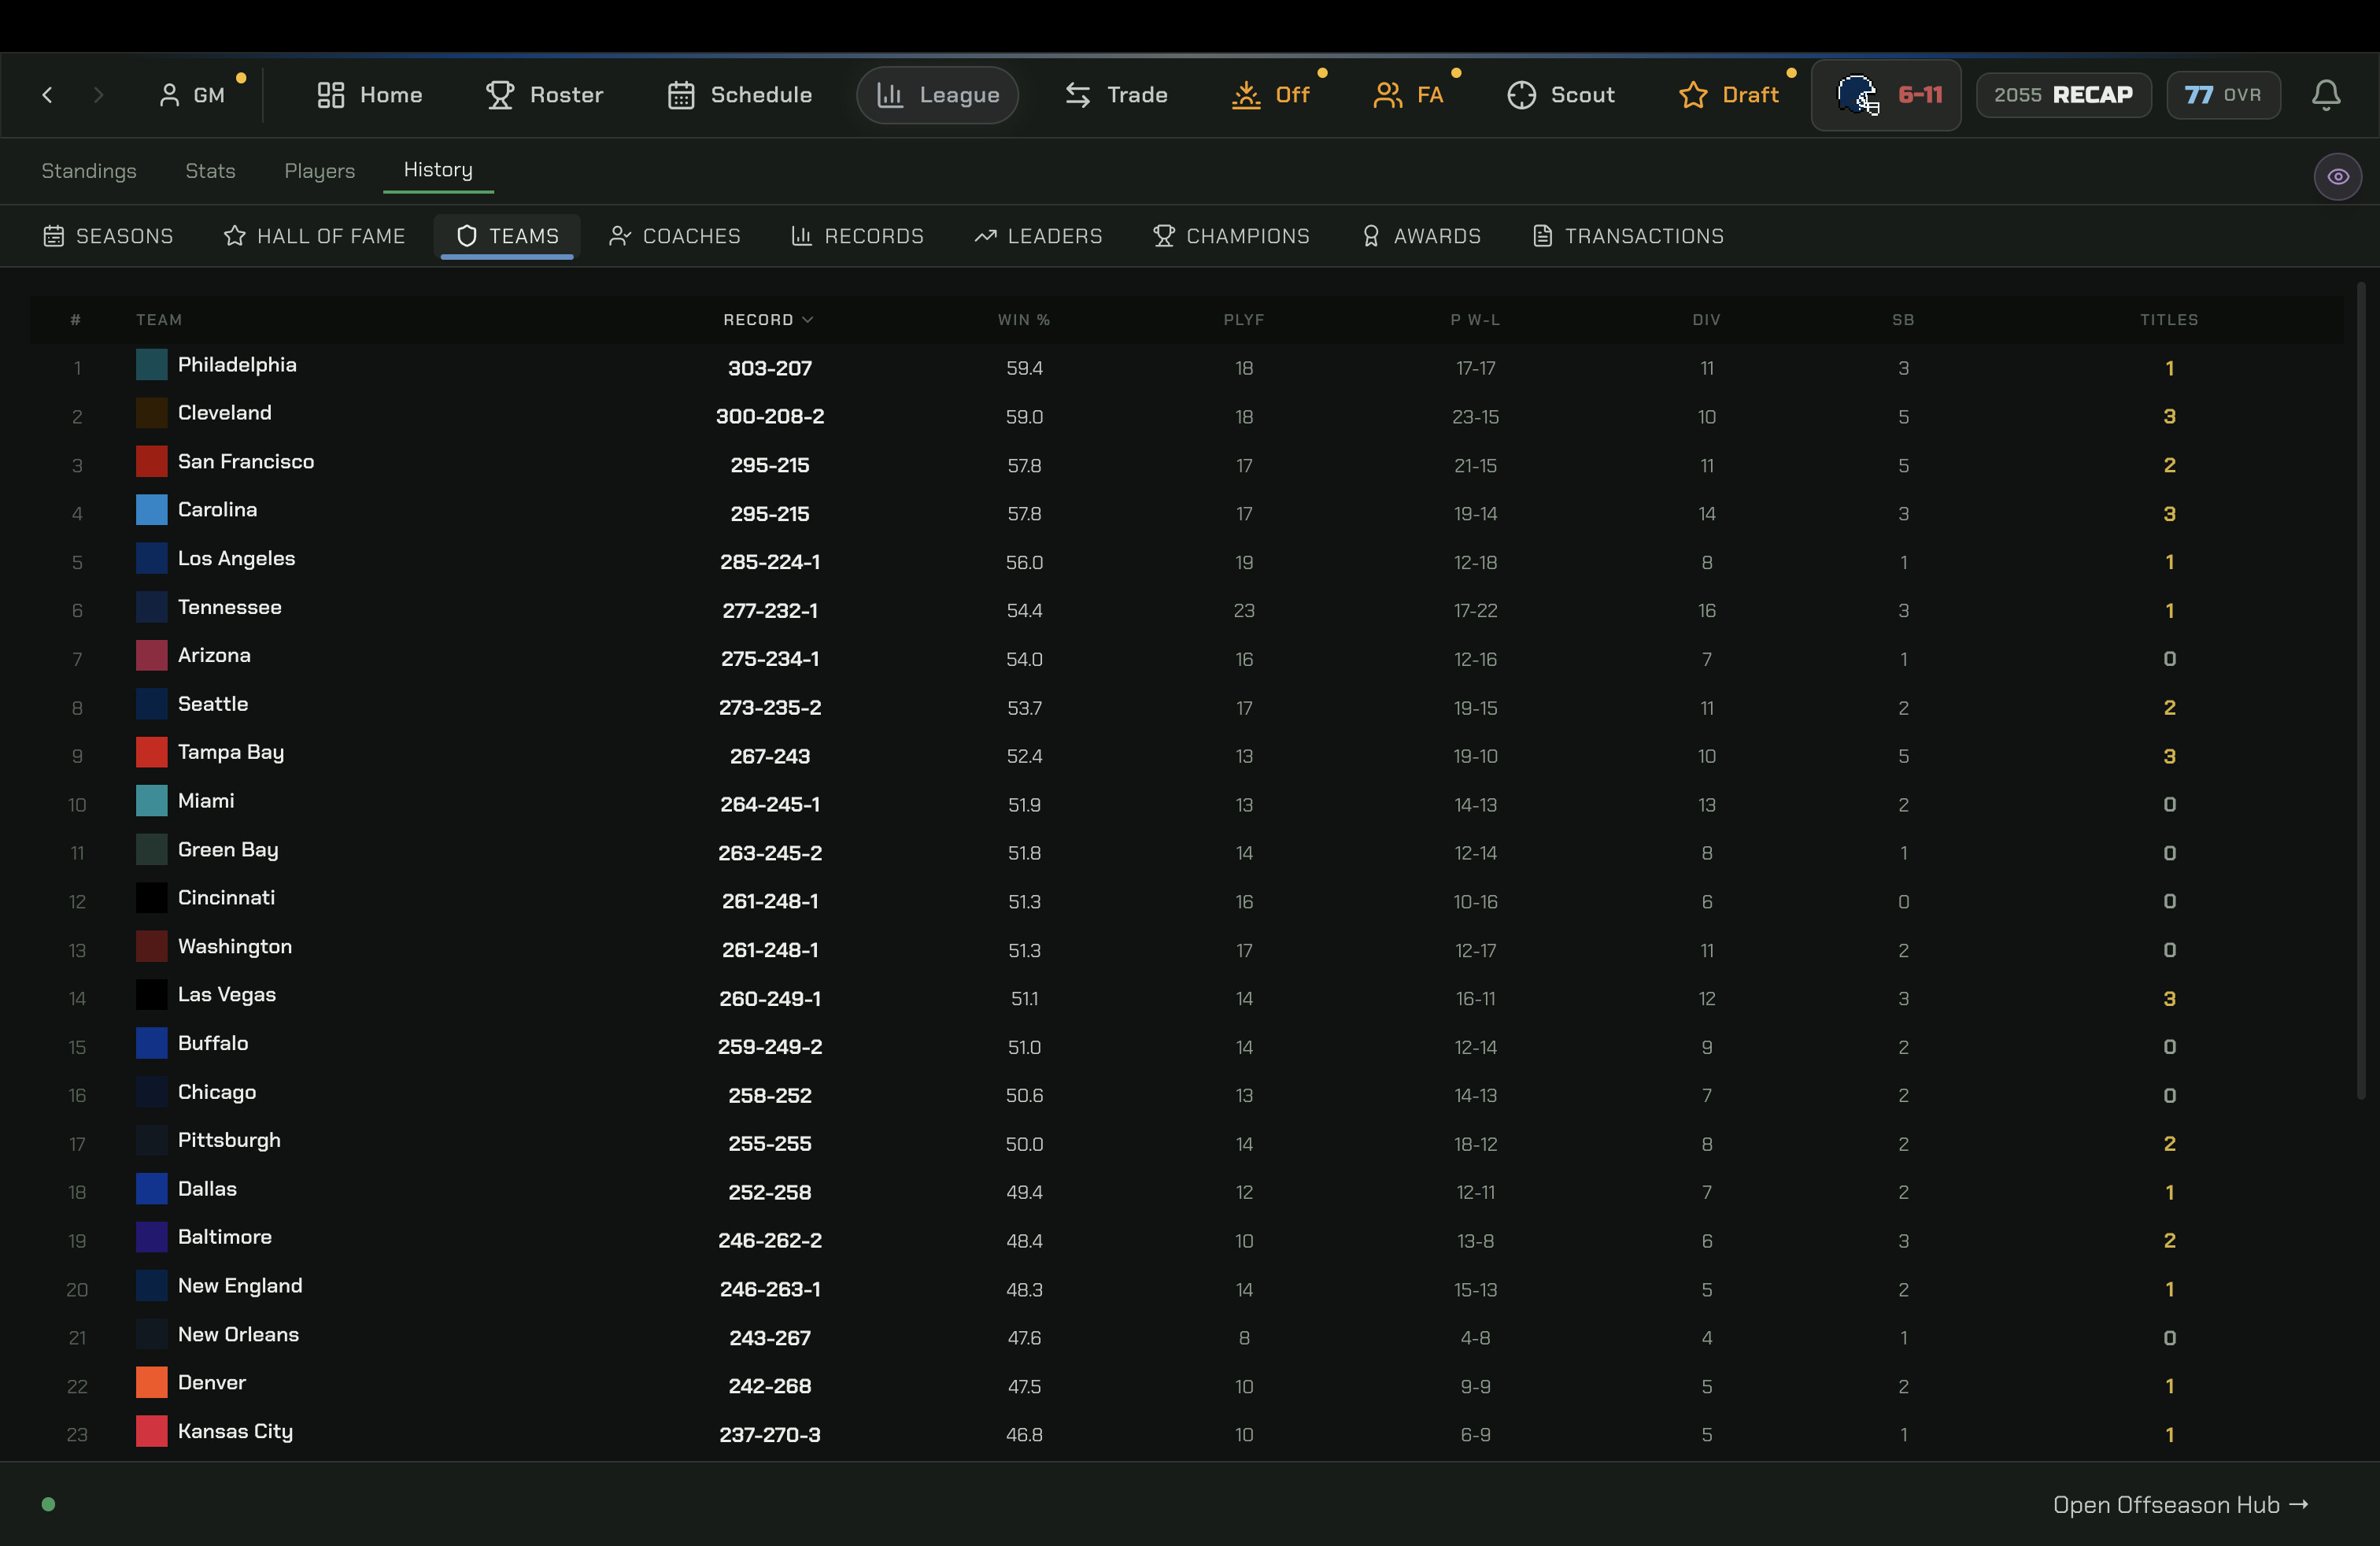Open the Hall of Fame sub-tab
2380x1546 pixels.
[x=314, y=236]
